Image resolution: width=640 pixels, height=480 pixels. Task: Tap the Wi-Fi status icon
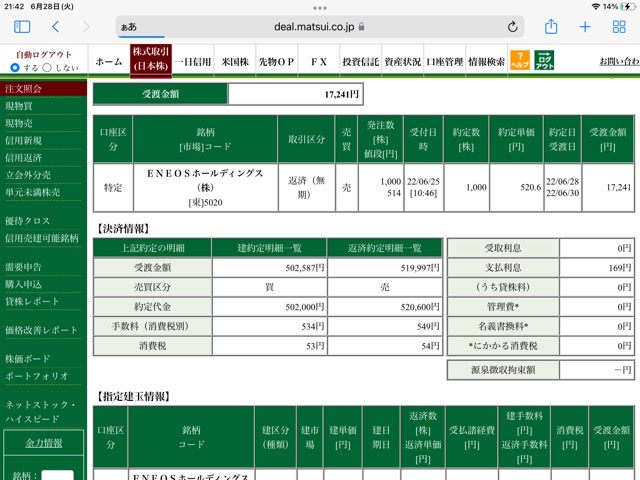(x=596, y=7)
